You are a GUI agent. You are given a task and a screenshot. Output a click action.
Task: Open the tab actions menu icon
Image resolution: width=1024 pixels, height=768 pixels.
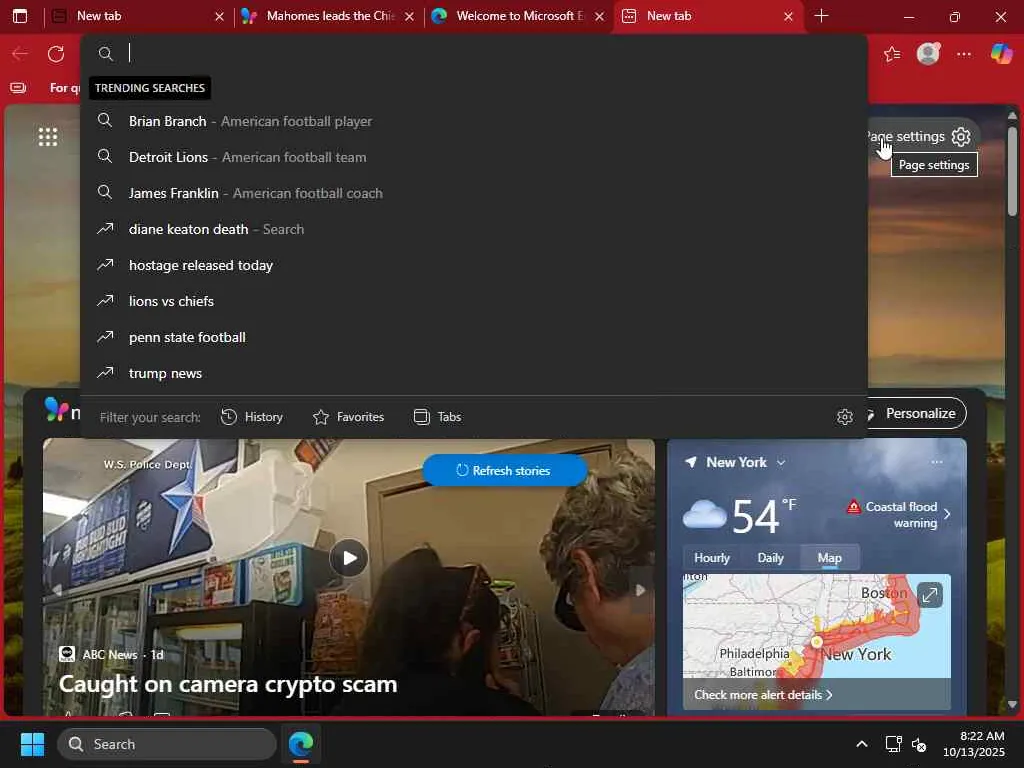20,16
